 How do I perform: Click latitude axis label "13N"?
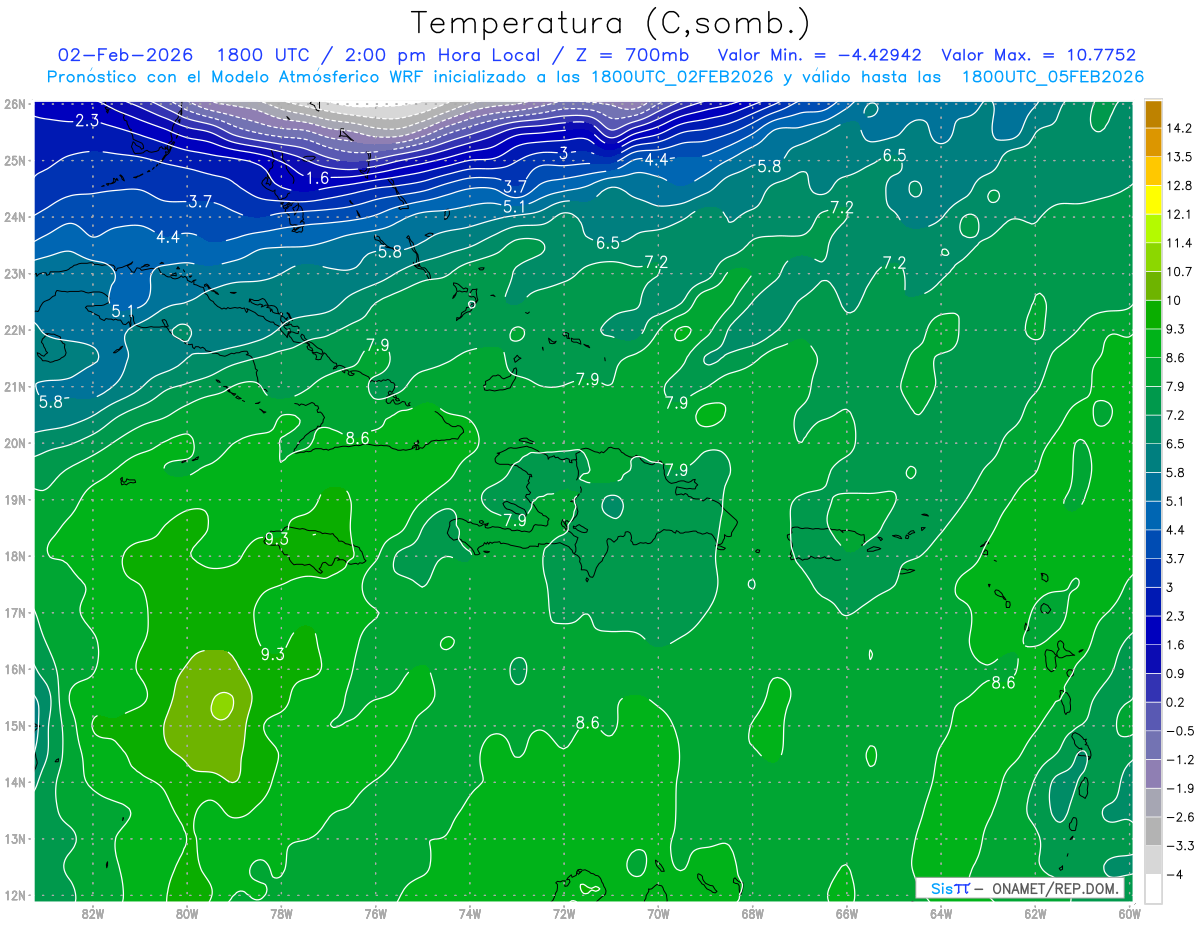(x=14, y=838)
